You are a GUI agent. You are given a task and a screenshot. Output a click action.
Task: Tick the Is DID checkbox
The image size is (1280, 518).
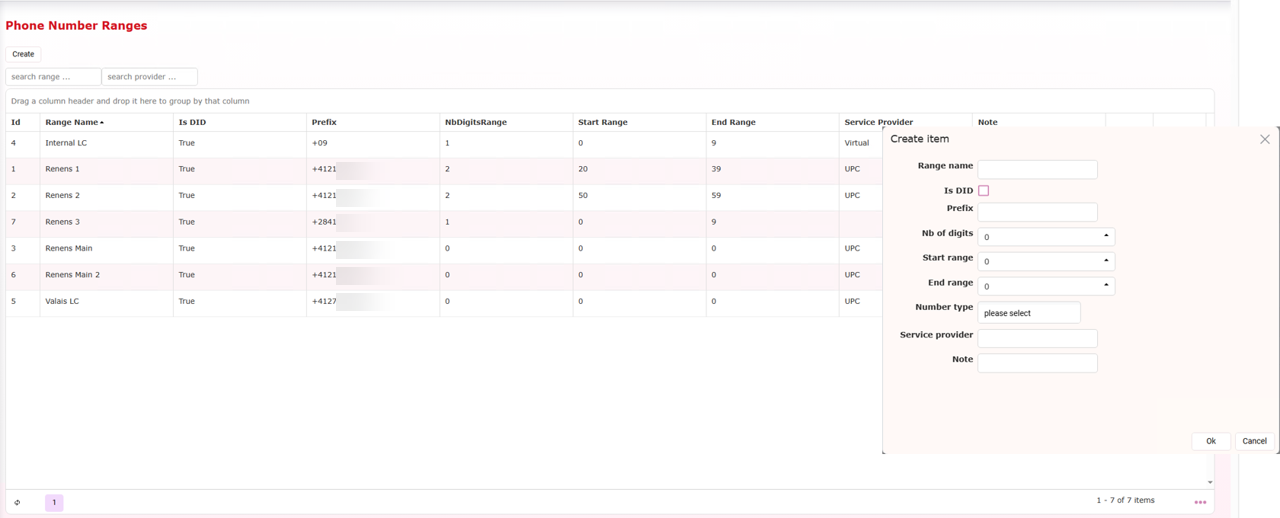[983, 190]
